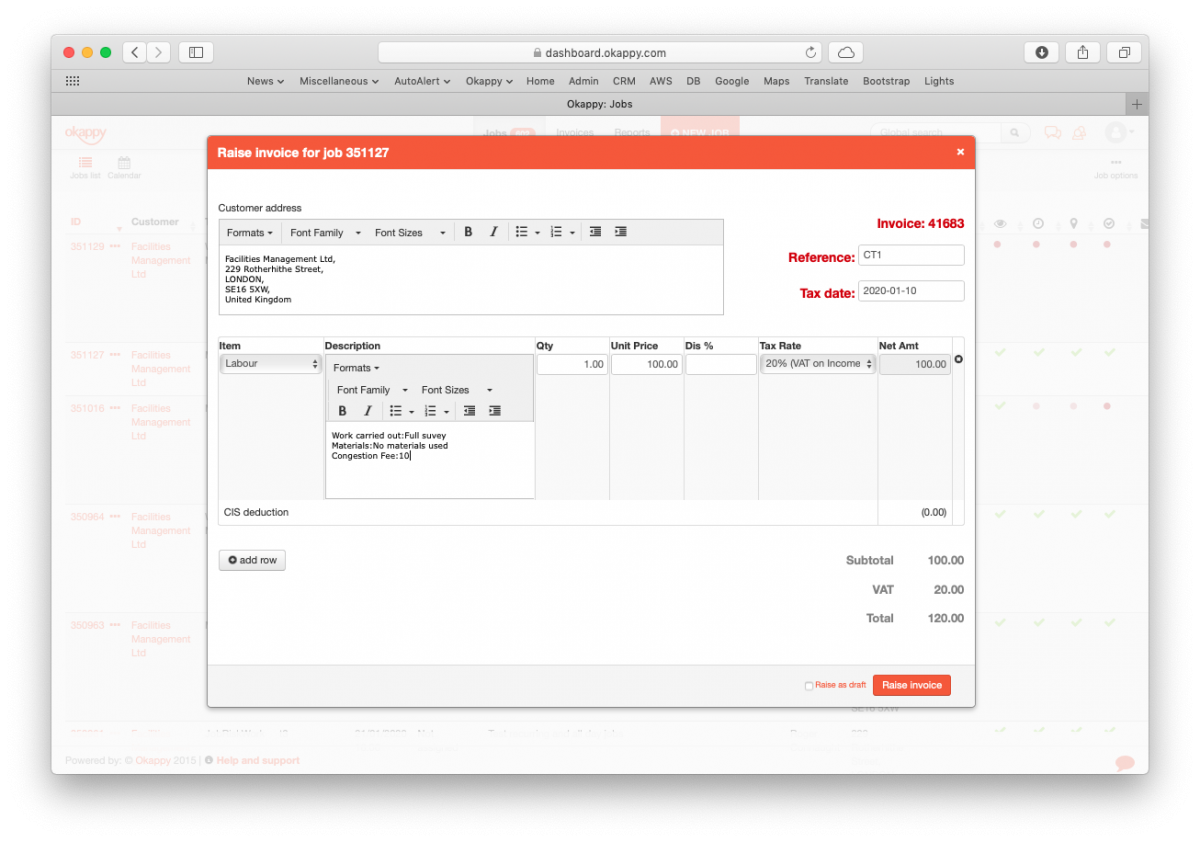Open the Translate bookmark
1200x842 pixels.
[826, 81]
